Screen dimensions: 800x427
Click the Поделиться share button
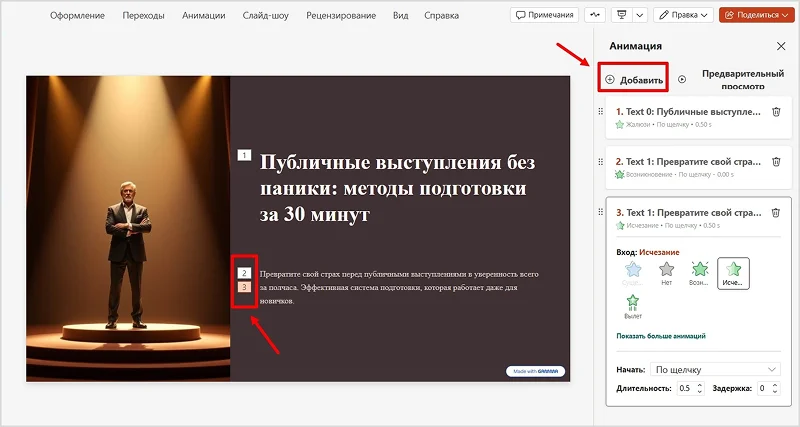click(x=757, y=15)
